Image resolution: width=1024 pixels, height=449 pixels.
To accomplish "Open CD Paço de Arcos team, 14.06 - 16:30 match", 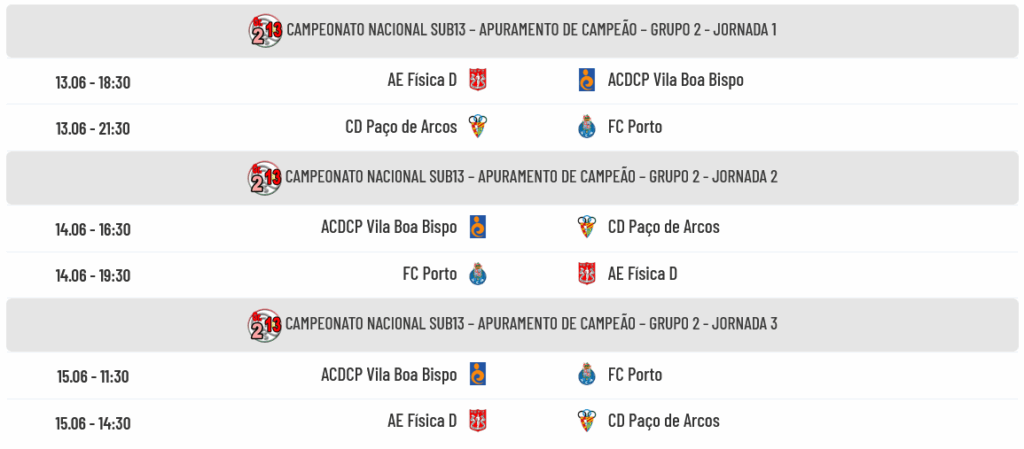I will 664,227.
